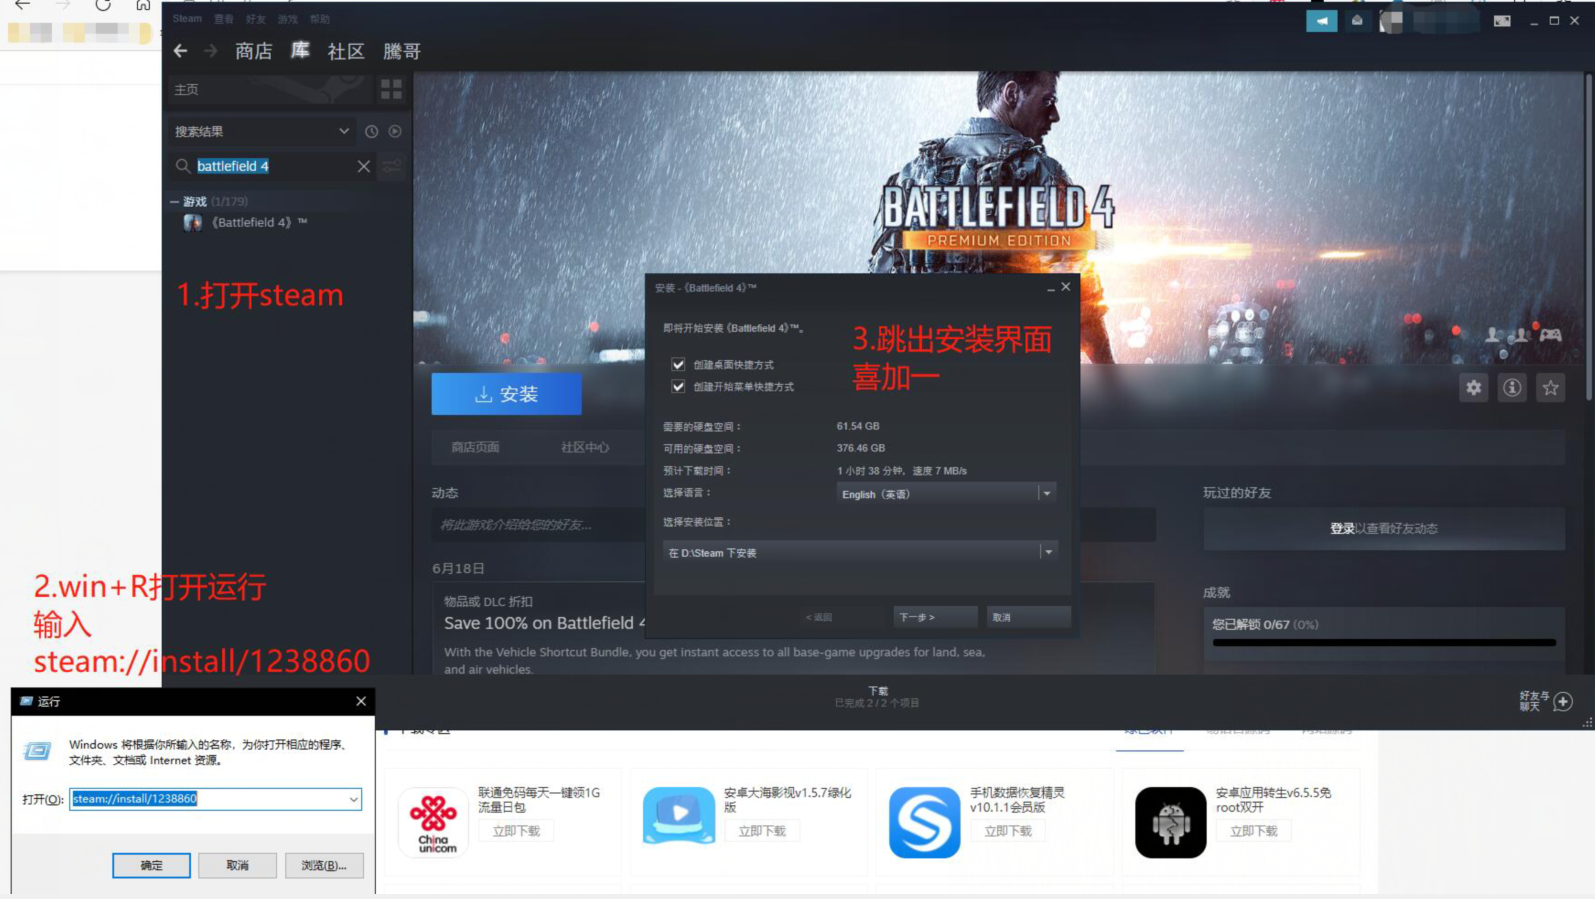1595x899 pixels.
Task: Open game settings gear icon
Action: coord(1474,388)
